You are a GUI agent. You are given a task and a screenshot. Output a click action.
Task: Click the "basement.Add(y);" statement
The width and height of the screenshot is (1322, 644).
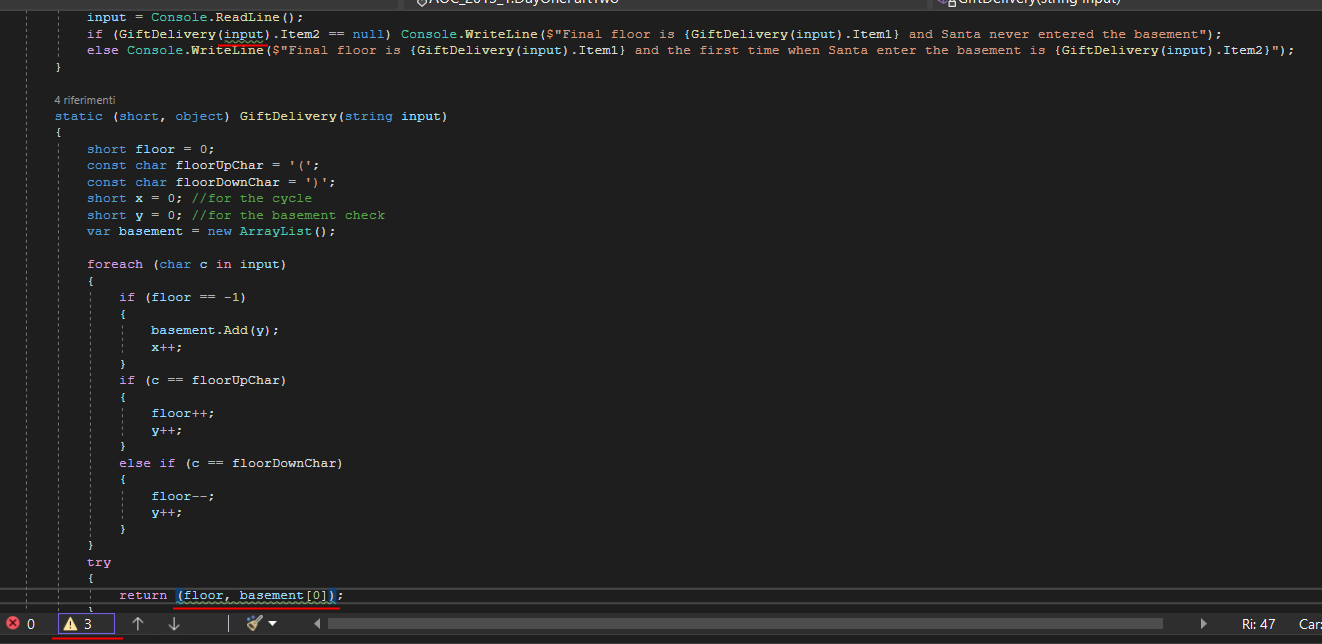(215, 330)
